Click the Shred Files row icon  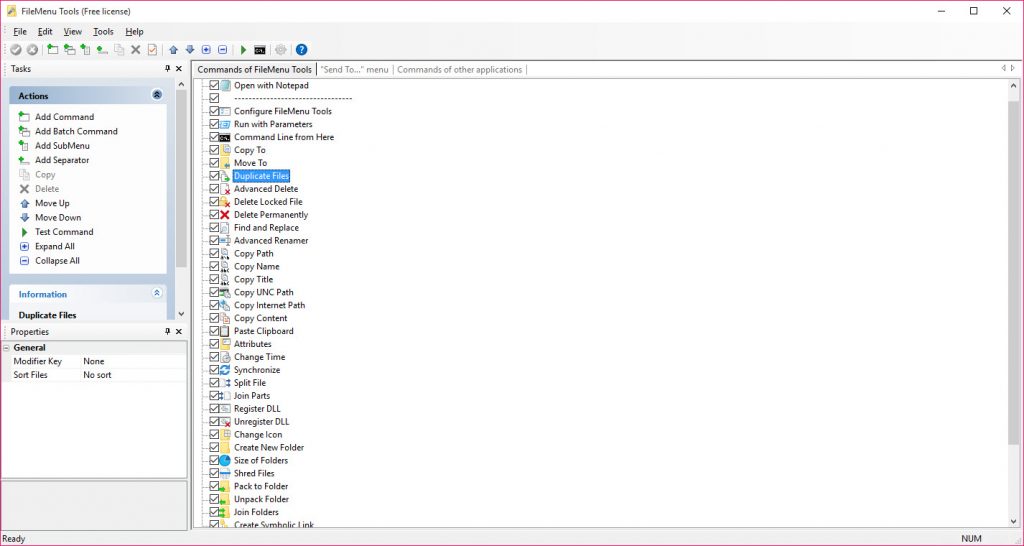point(225,474)
